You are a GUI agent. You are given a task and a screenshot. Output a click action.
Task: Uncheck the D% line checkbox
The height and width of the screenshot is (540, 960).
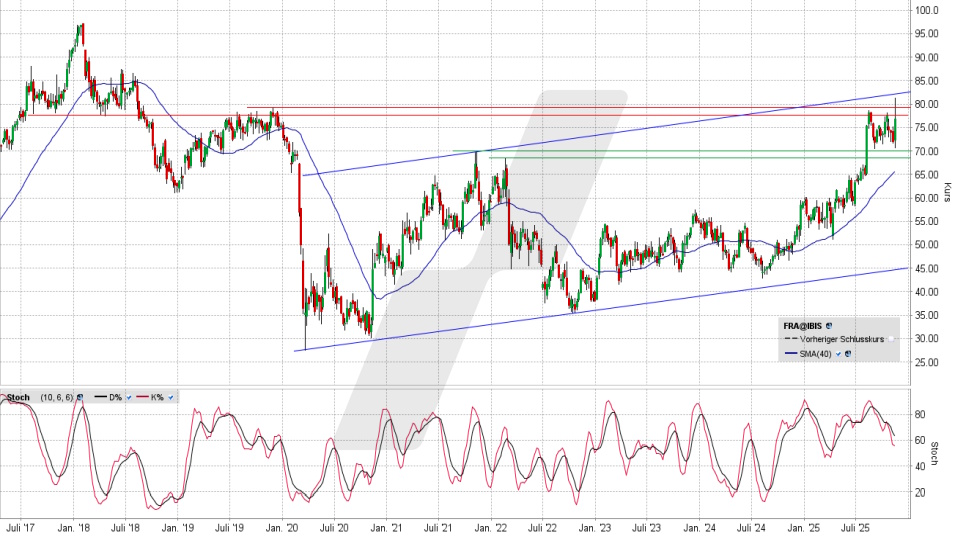(x=129, y=398)
